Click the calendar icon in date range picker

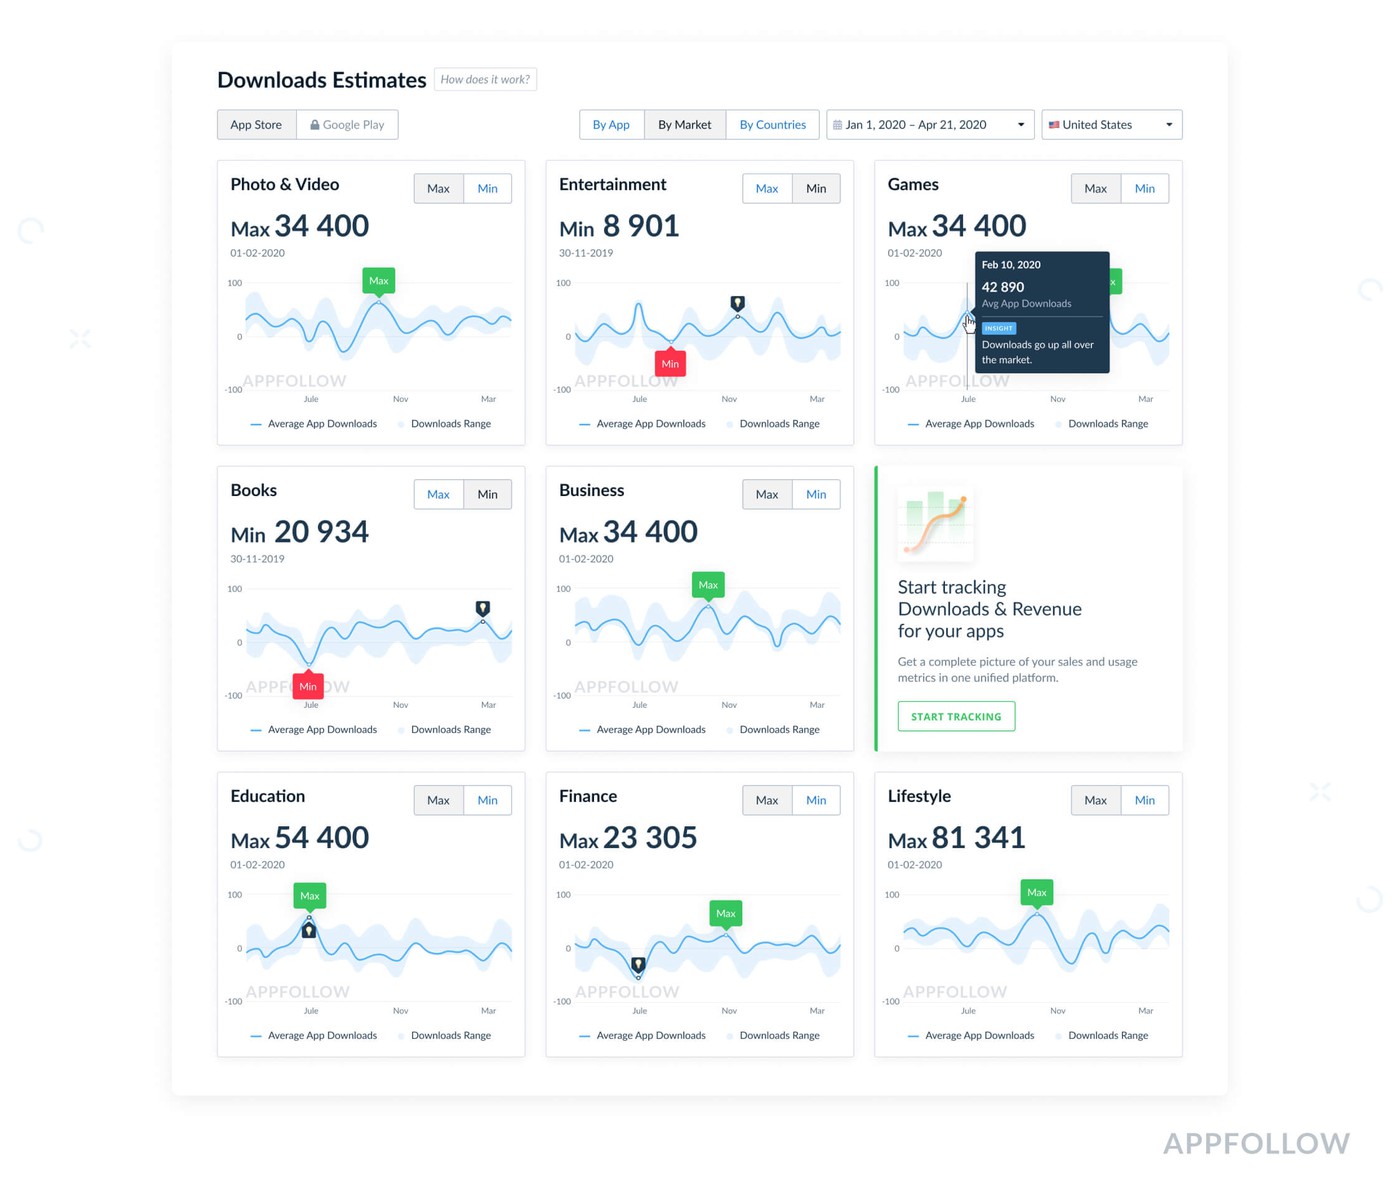coord(837,125)
